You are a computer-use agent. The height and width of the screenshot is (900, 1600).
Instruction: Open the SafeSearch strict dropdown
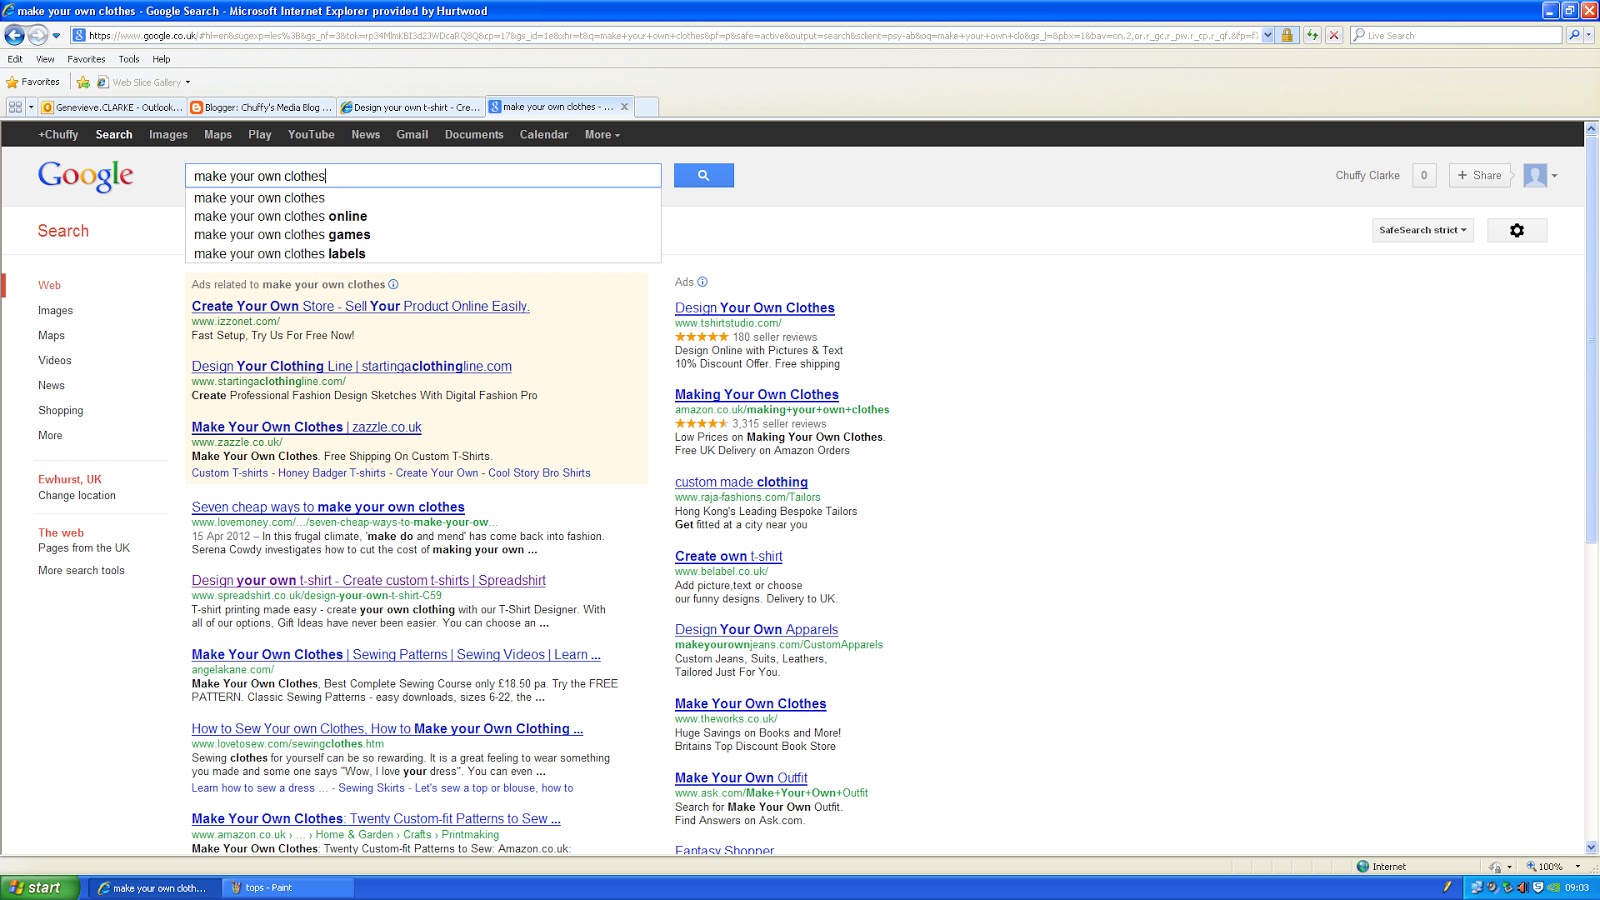pos(1423,230)
